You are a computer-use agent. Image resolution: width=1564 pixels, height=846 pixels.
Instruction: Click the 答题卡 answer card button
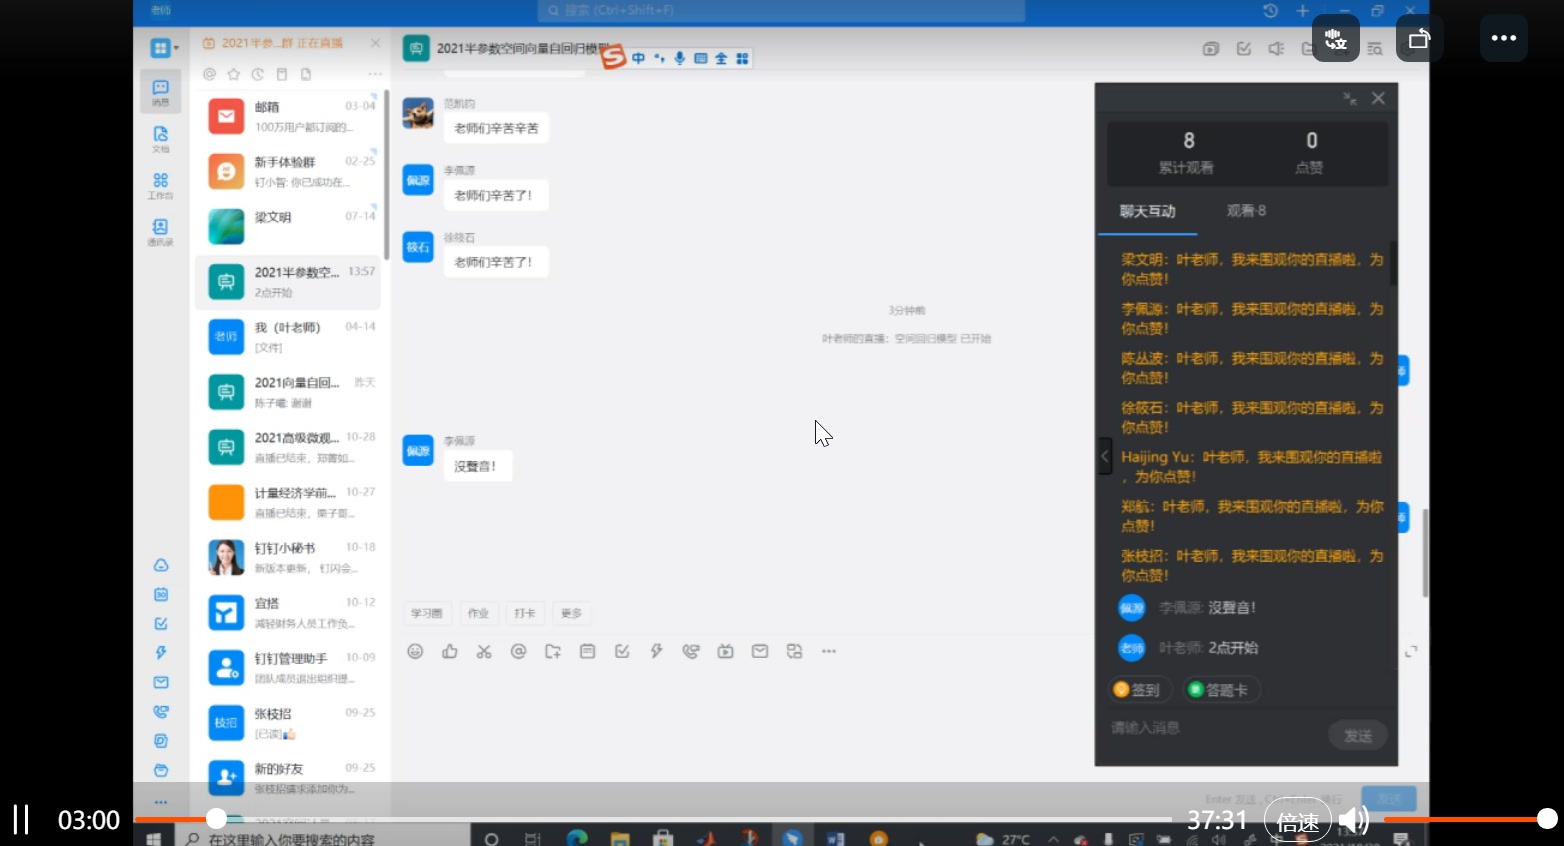(x=1219, y=690)
